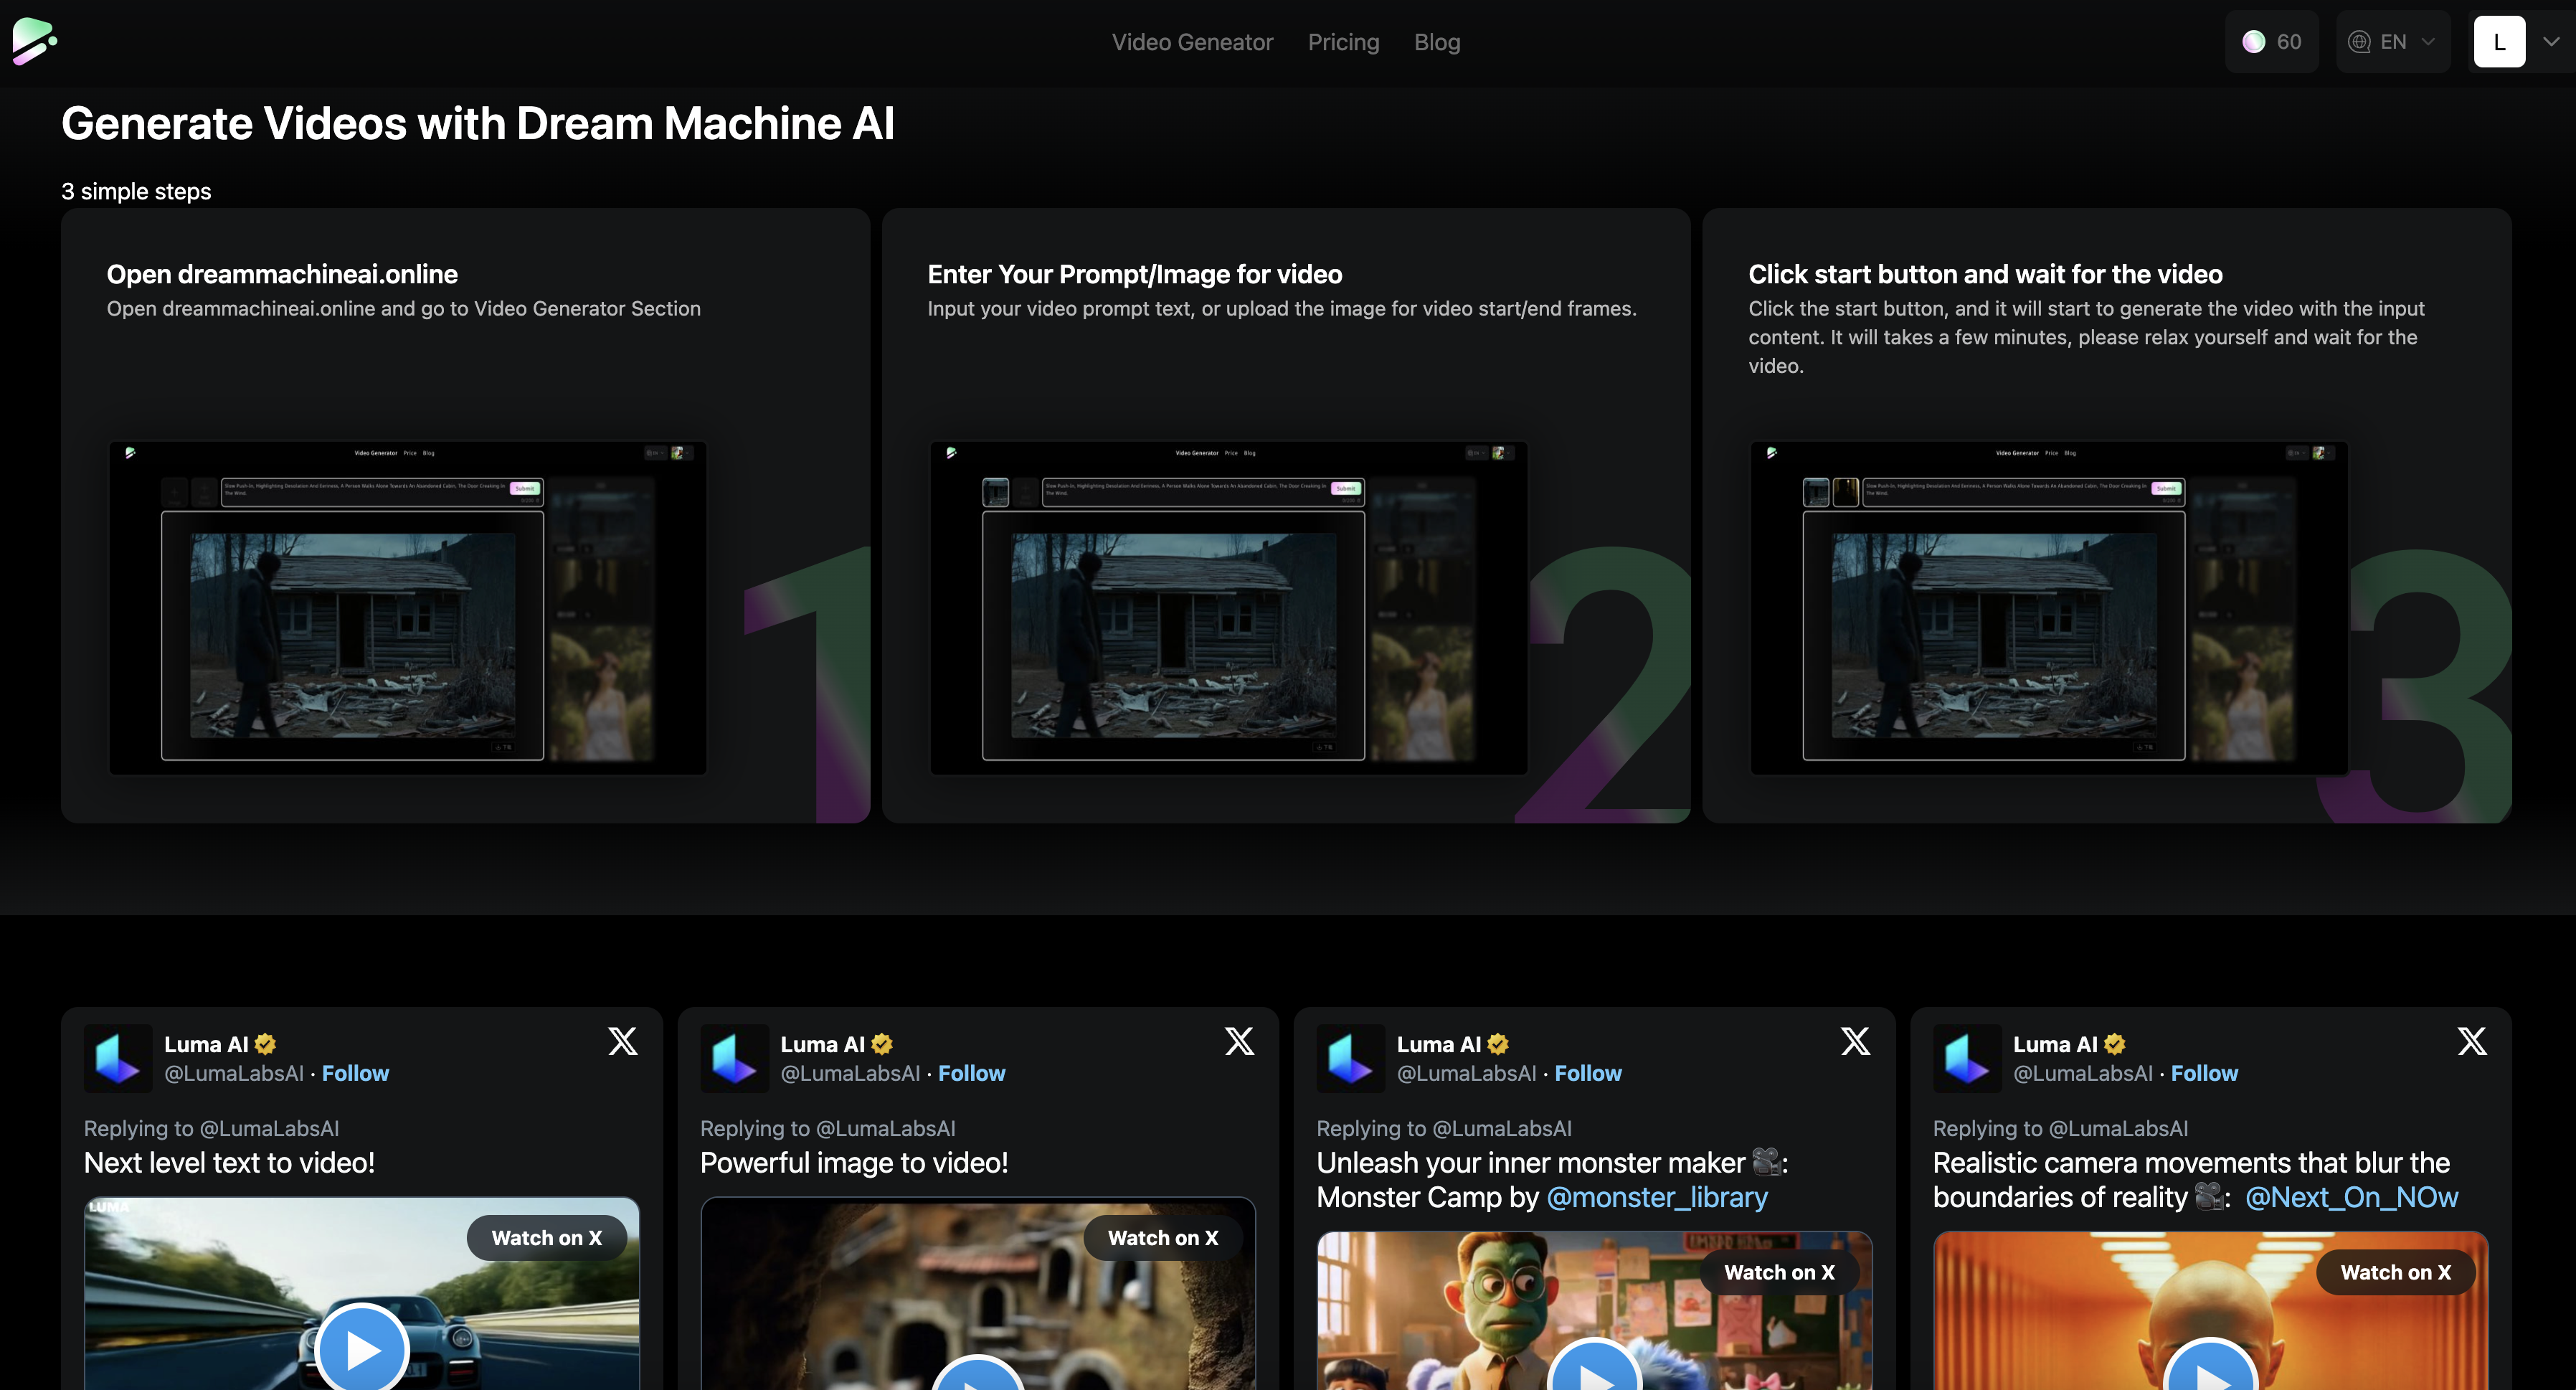Click Luma AI avatar on first tweet

[118, 1058]
